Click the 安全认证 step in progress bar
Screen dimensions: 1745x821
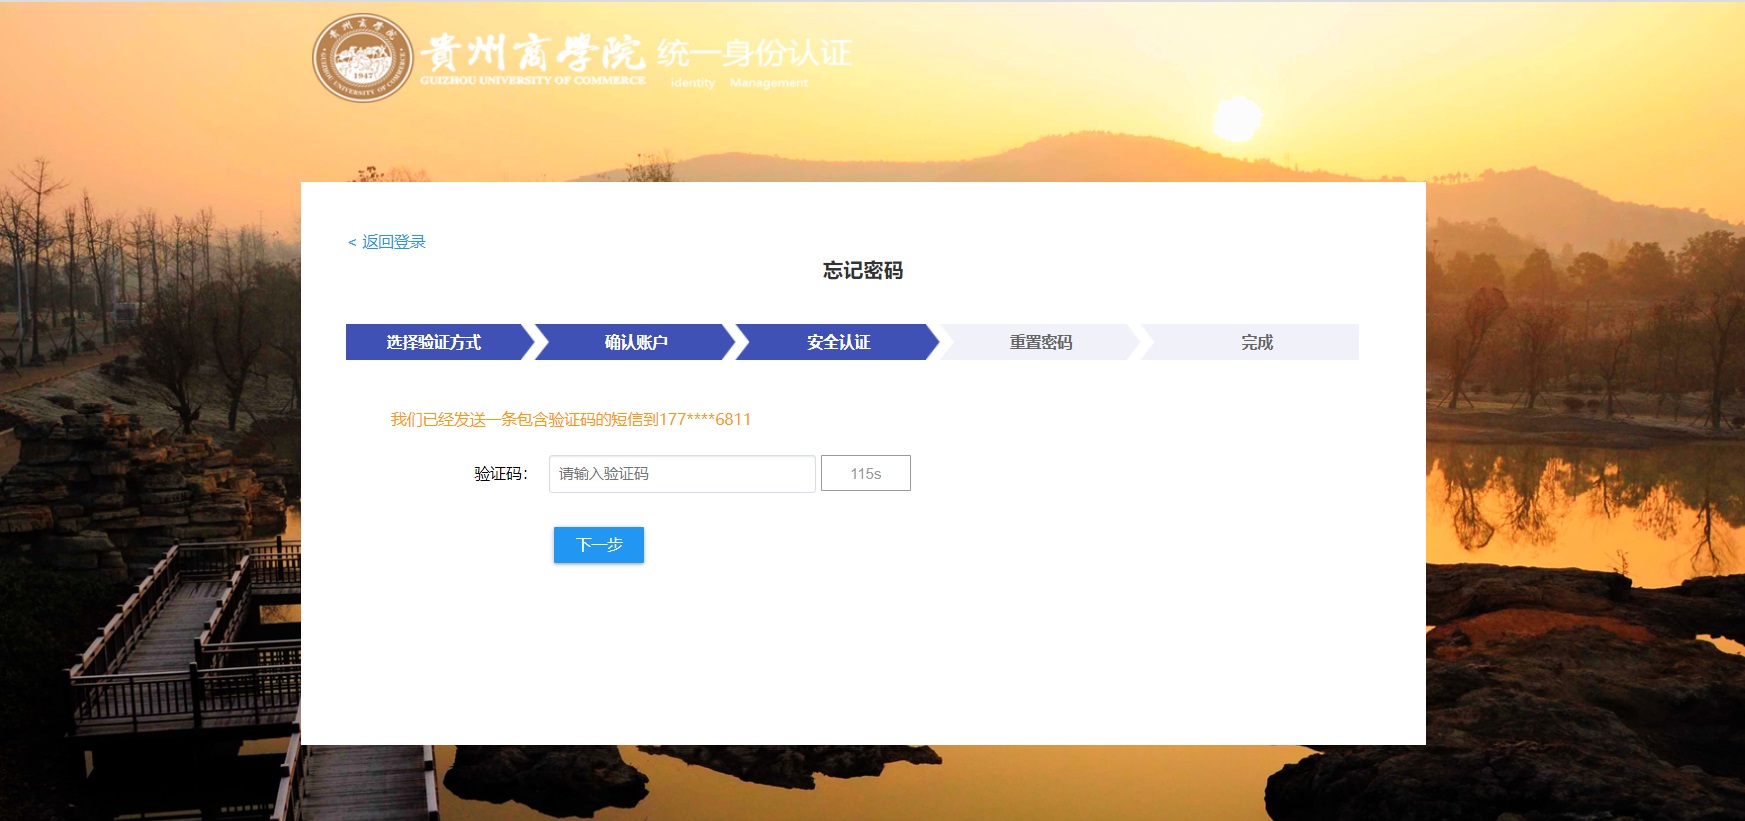838,342
